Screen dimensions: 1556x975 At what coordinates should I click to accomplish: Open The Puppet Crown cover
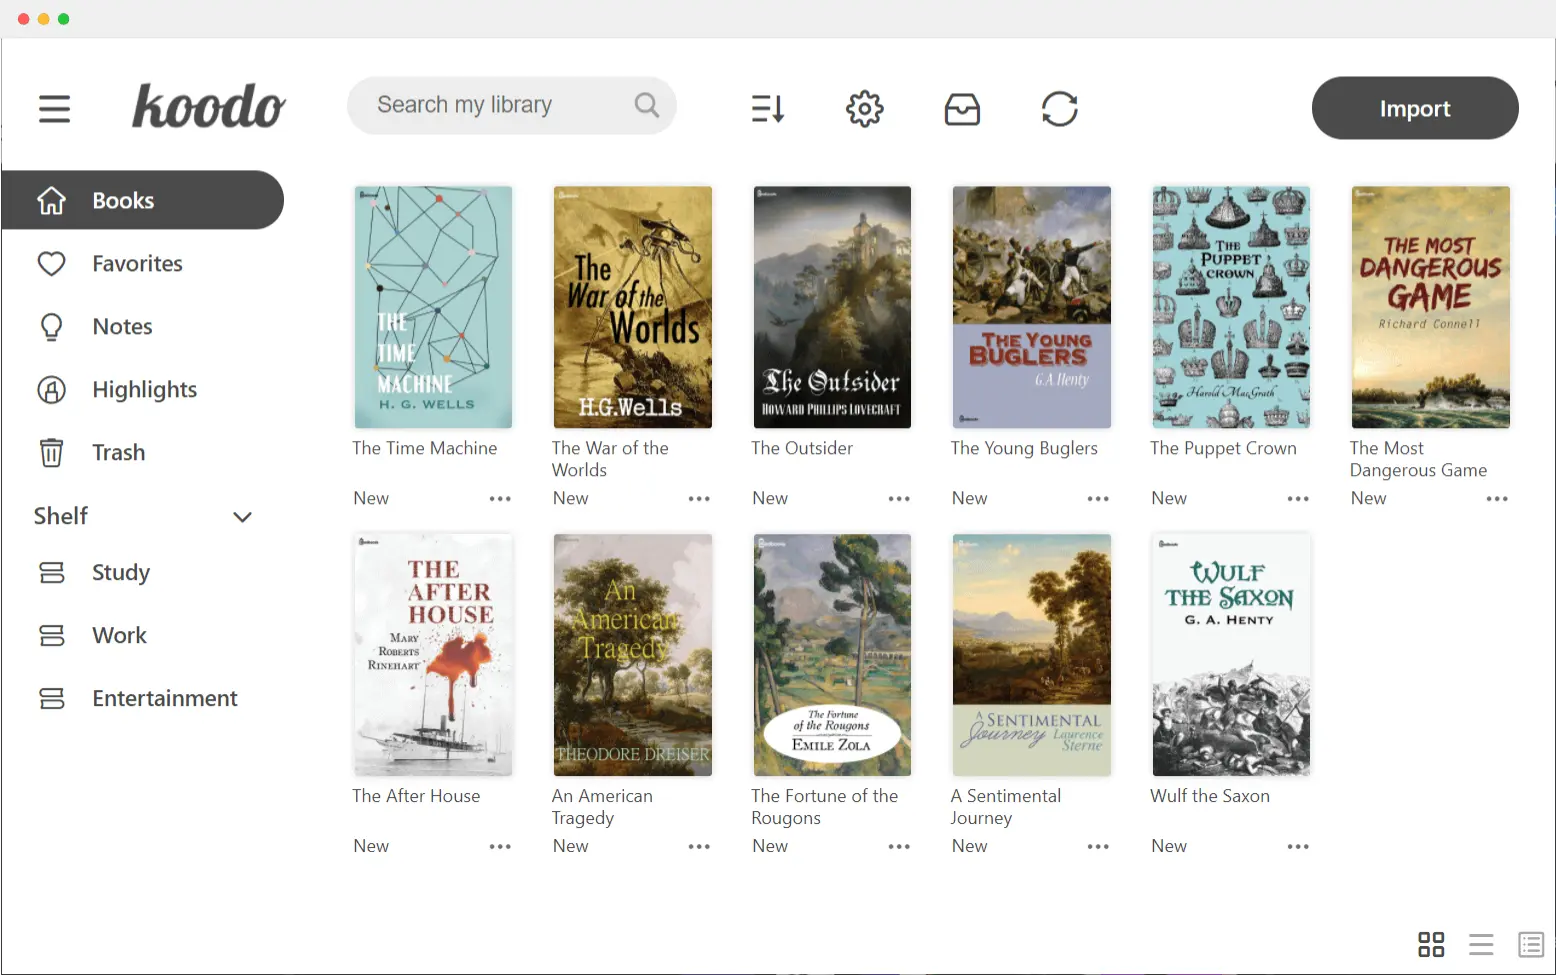click(1231, 307)
